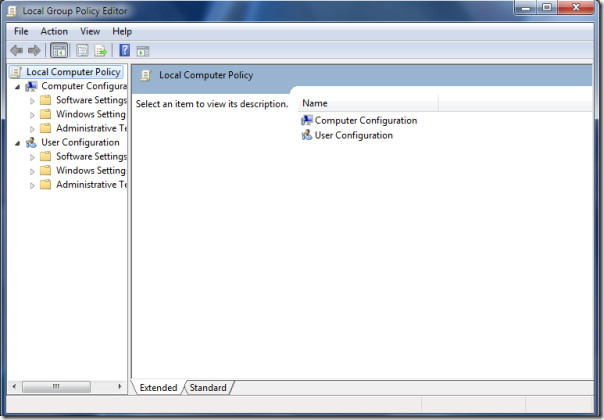Screen dimensions: 604x420
Task: Click the Export List toolbar icon
Action: pyautogui.click(x=101, y=50)
